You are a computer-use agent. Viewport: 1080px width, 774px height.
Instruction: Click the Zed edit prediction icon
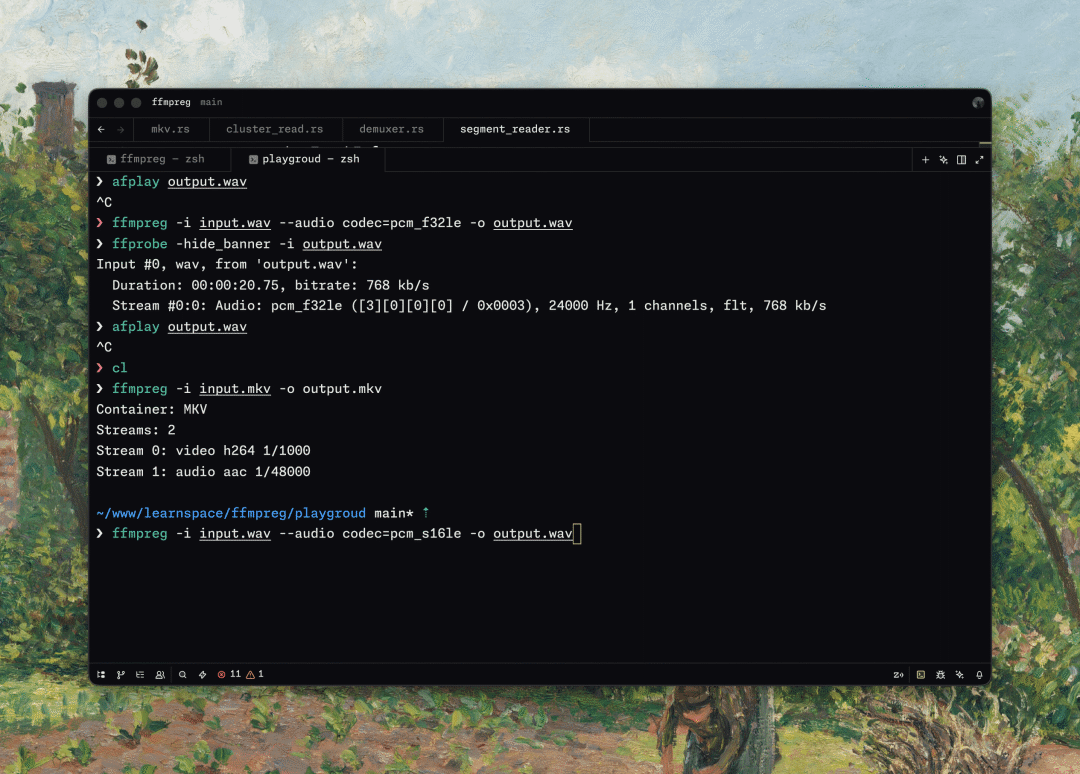pyautogui.click(x=898, y=675)
